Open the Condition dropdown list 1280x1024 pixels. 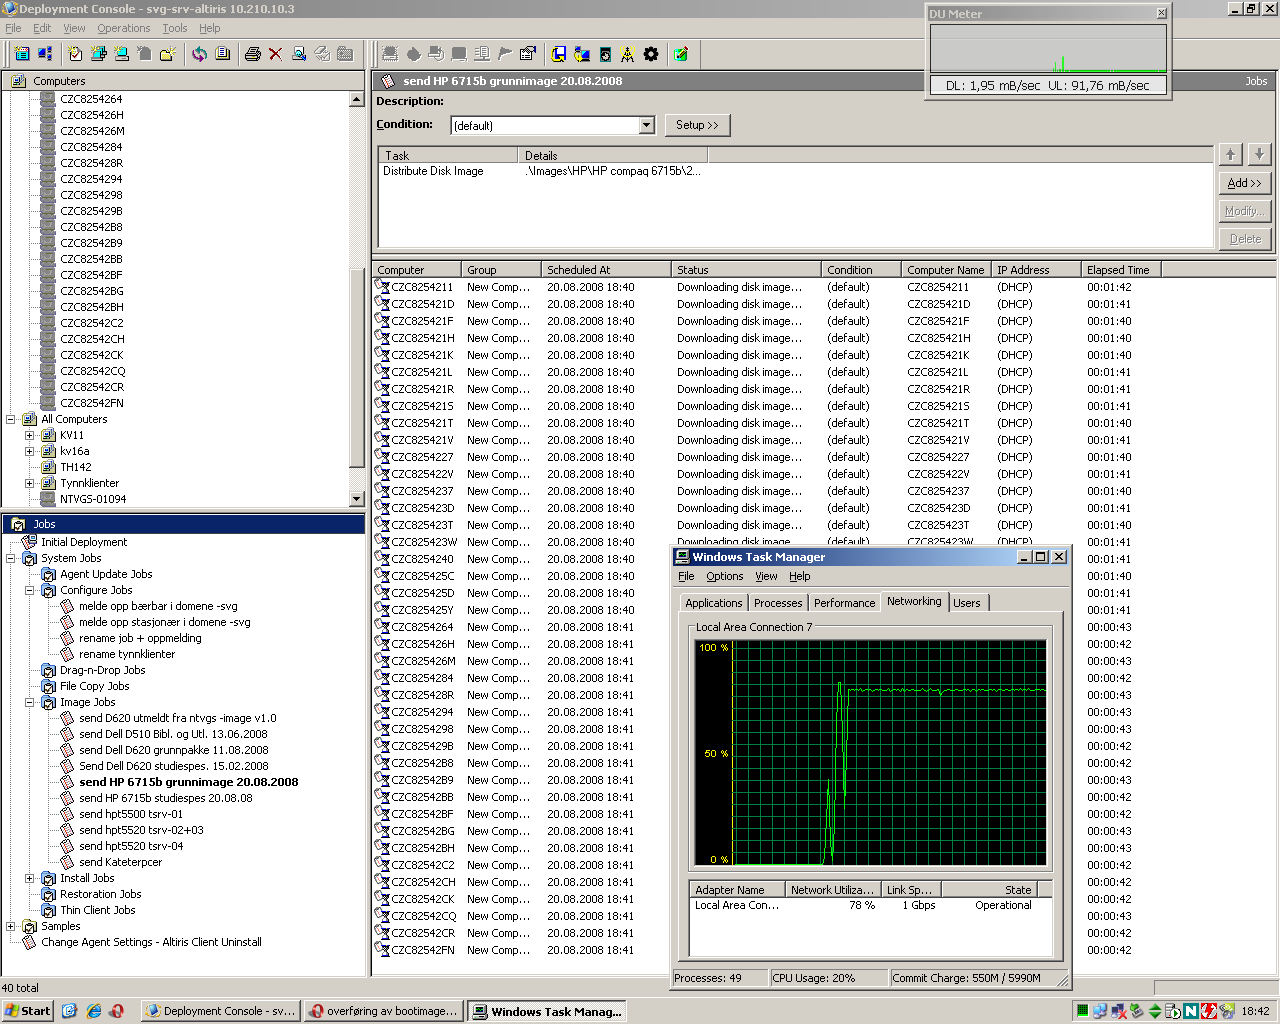point(646,125)
